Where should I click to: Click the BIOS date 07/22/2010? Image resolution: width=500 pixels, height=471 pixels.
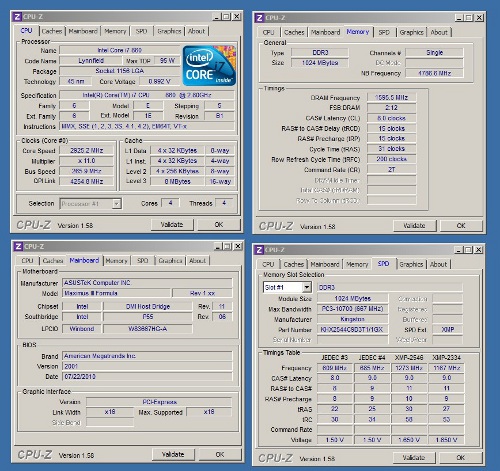pyautogui.click(x=147, y=377)
